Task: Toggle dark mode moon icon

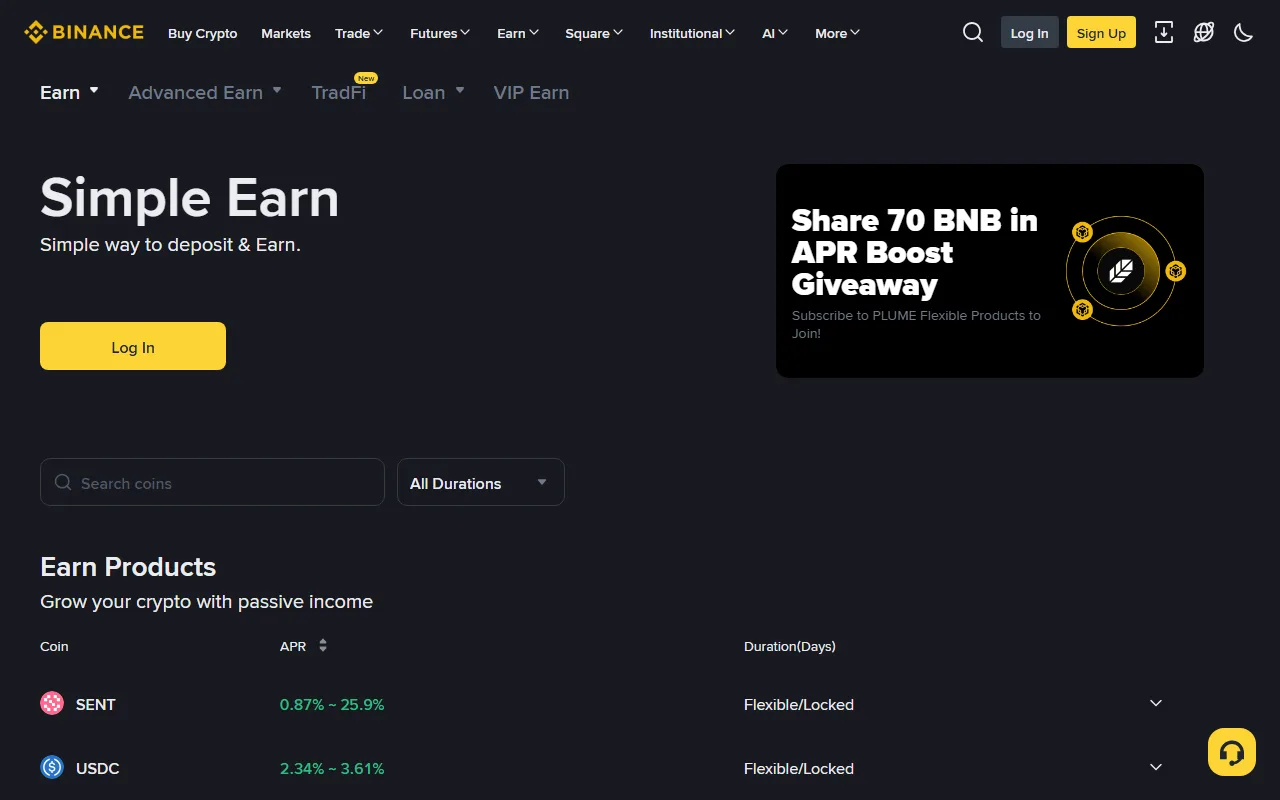Action: tap(1244, 33)
